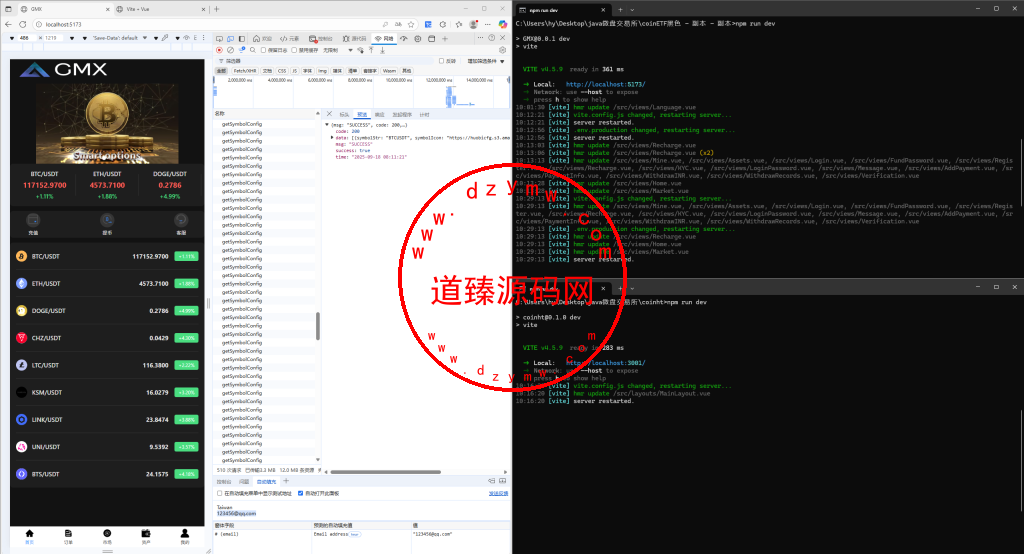This screenshot has height=554, width=1024.
Task: Open 'Save-Data': default dropdown
Action: coord(120,38)
